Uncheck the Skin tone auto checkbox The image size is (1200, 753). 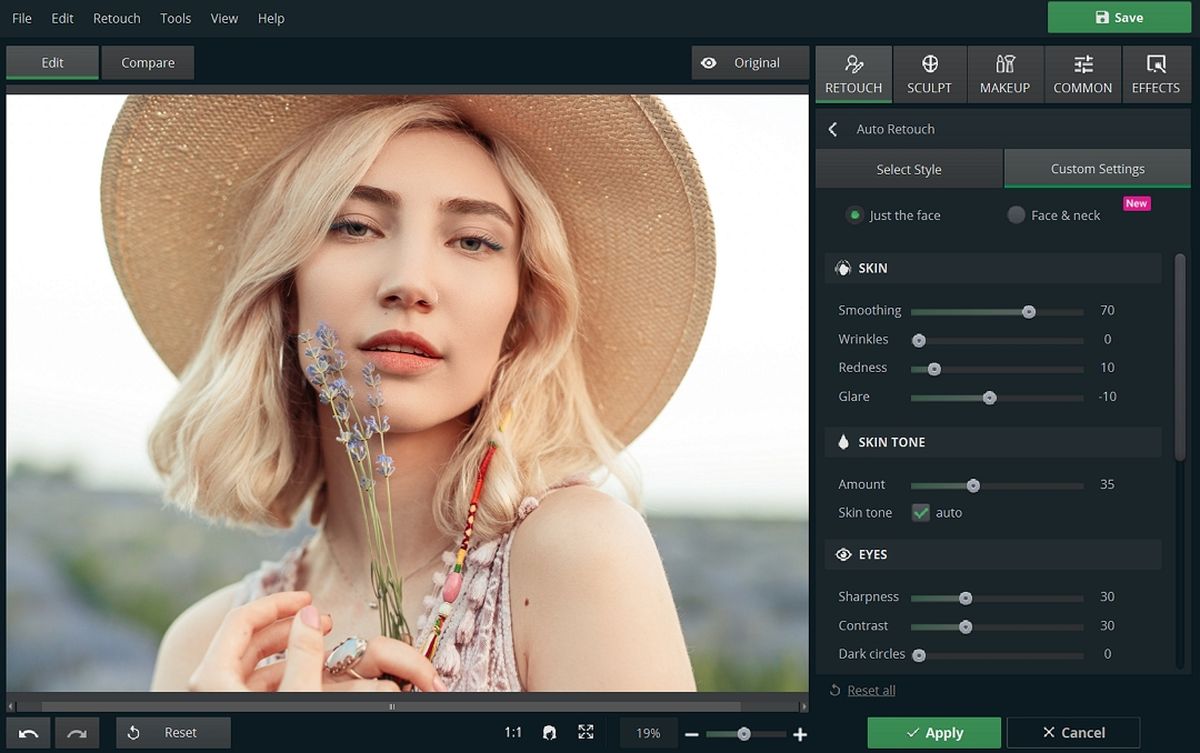tap(921, 512)
